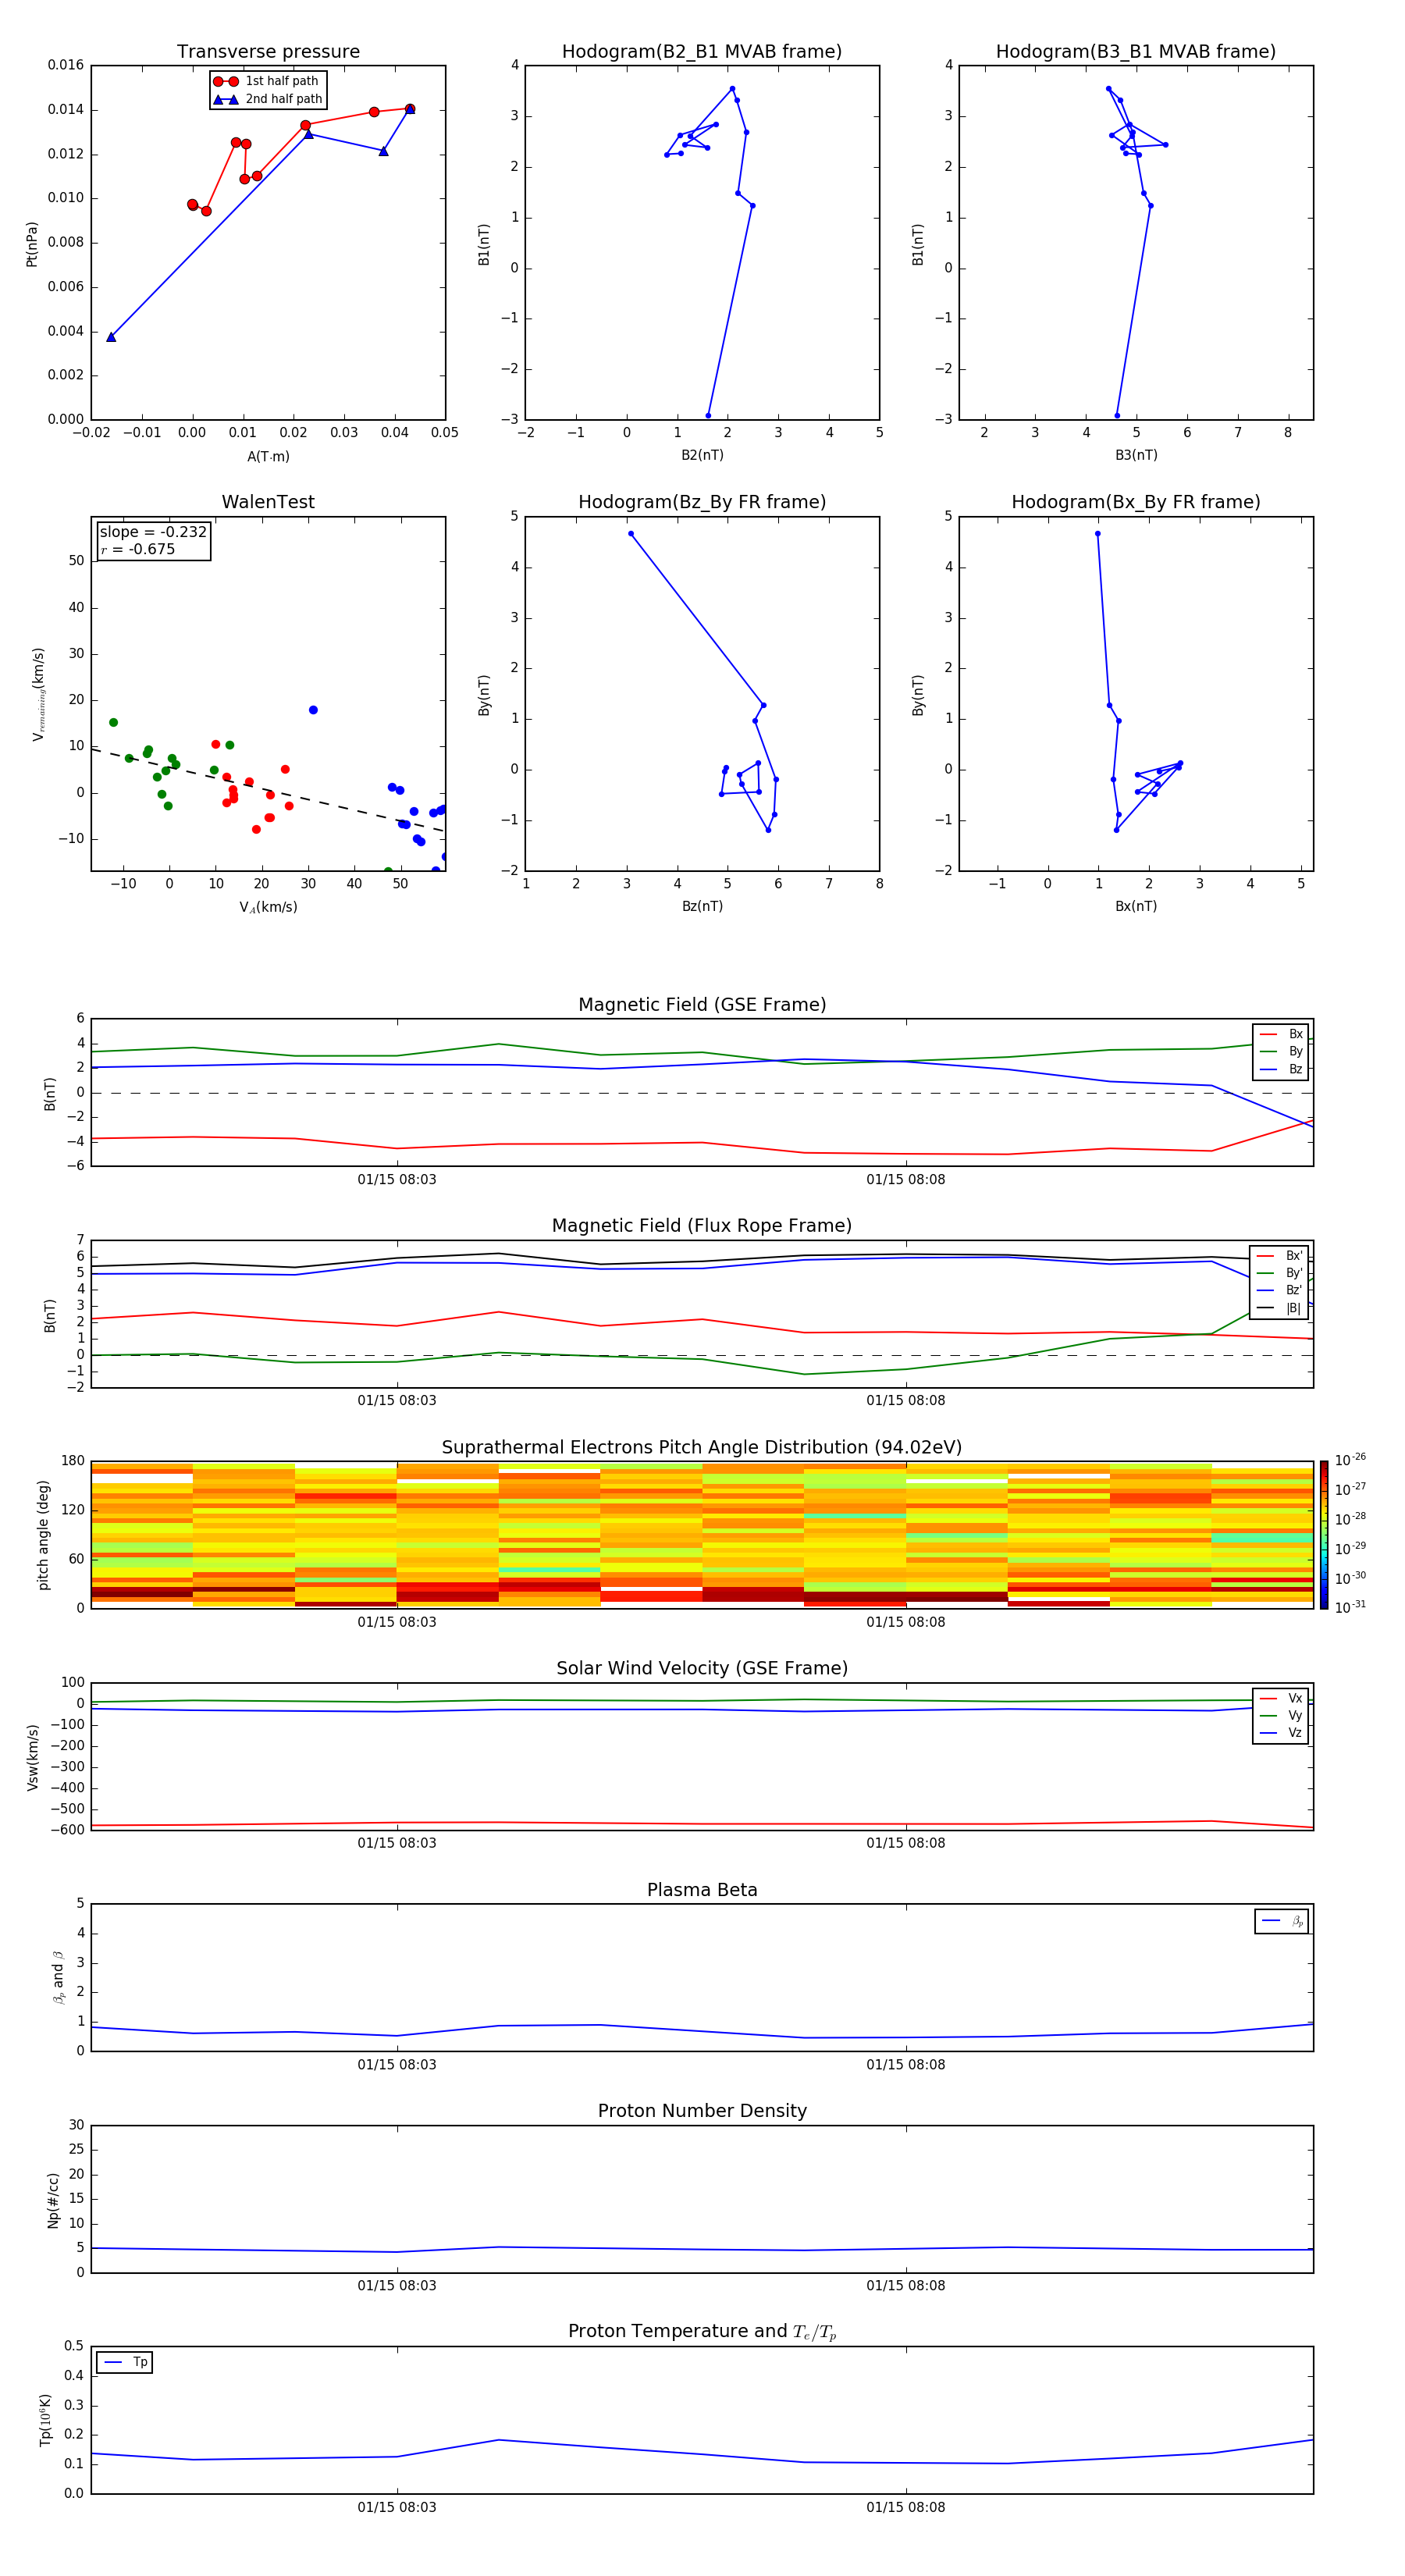Click the Hodogram(Bz_By FR frame) title
This screenshot has height=2576, width=1405.
tap(702, 502)
